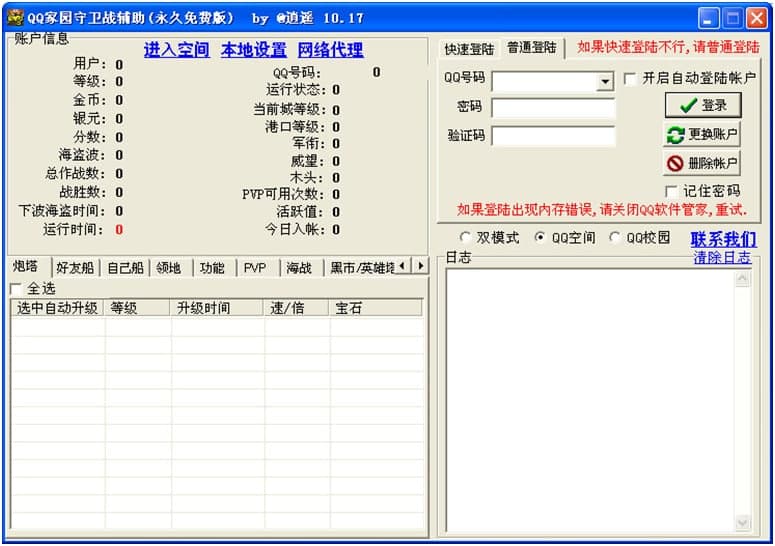Focus the 密码 password field

(x=554, y=108)
